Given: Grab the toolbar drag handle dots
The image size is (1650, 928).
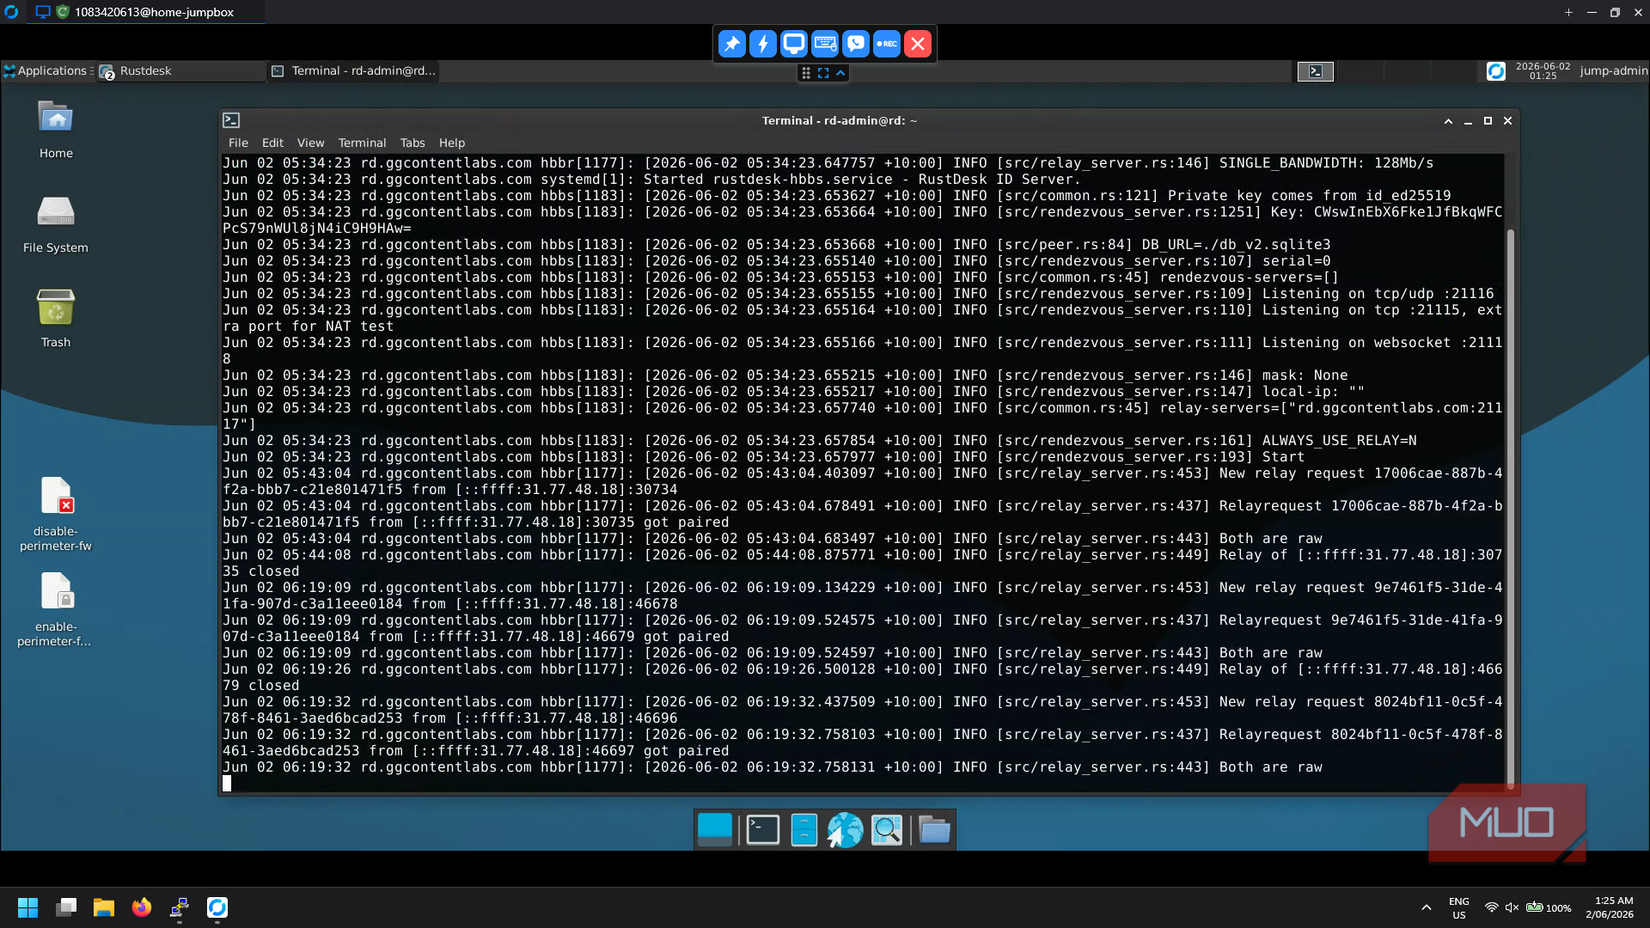Looking at the screenshot, I should [x=806, y=73].
